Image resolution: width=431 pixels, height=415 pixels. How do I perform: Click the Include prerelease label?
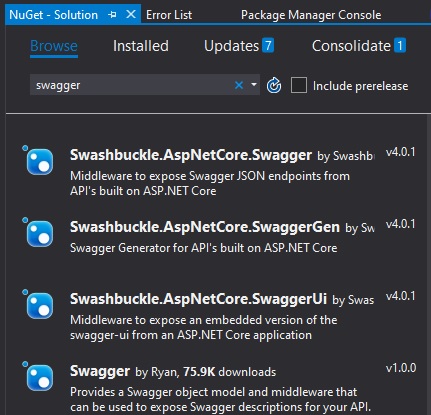360,86
